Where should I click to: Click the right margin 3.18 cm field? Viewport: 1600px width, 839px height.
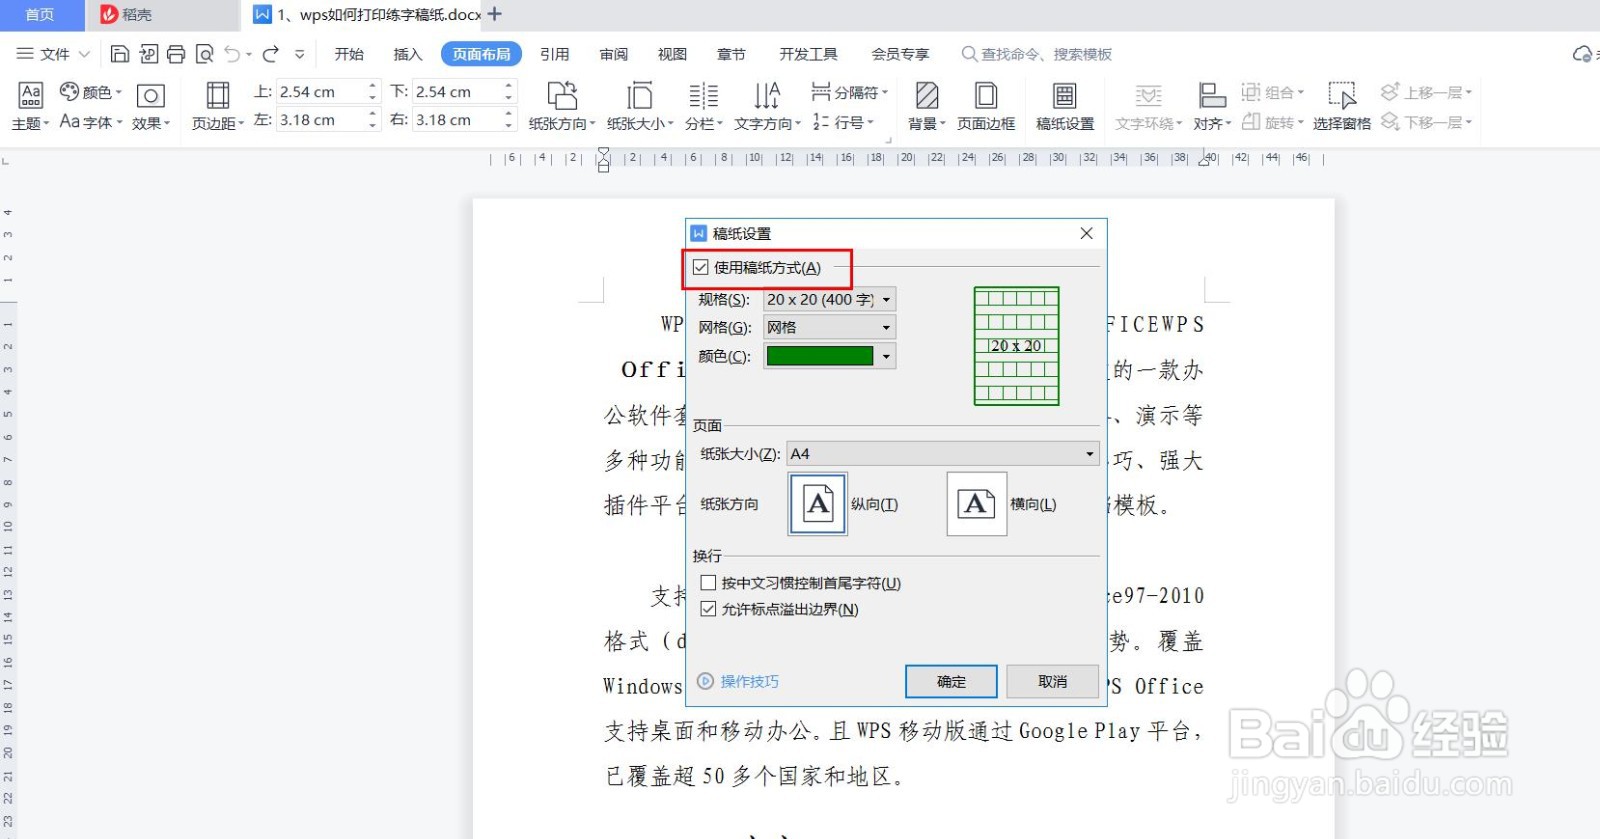coord(458,119)
